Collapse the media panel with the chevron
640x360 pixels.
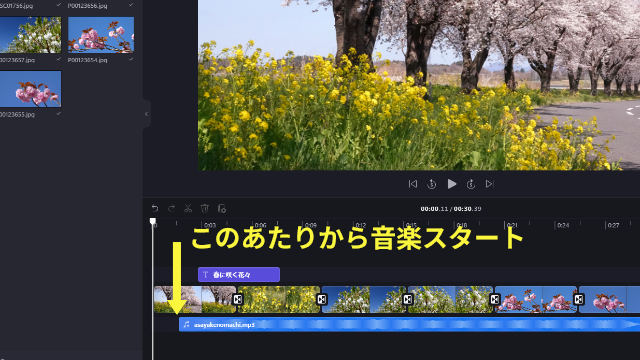(146, 114)
